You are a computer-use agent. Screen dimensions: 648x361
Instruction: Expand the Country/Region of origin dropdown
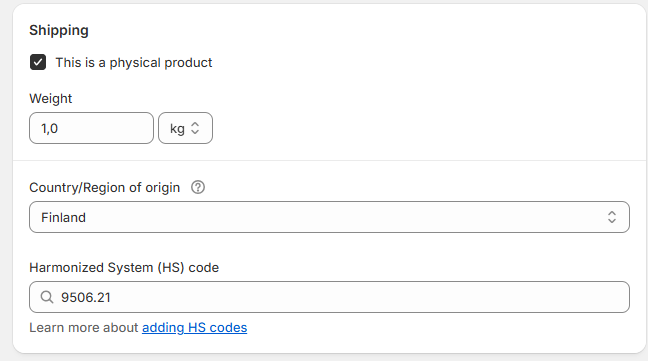[x=329, y=217]
